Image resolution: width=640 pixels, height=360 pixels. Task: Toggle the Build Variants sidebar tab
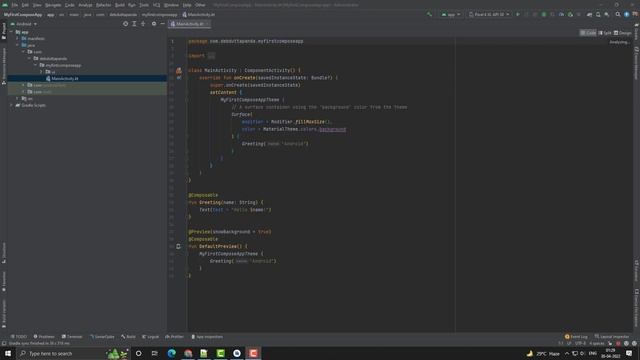coord(4,313)
